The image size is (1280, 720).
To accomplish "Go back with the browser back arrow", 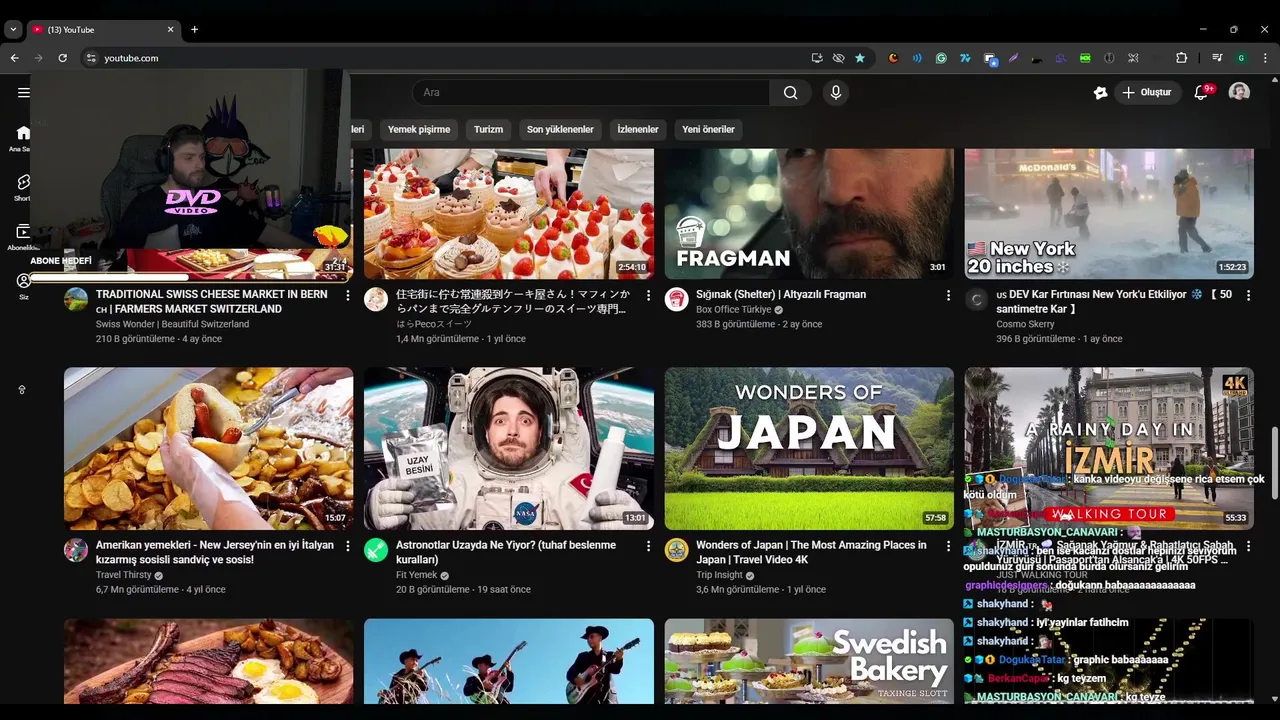I will pyautogui.click(x=14, y=58).
